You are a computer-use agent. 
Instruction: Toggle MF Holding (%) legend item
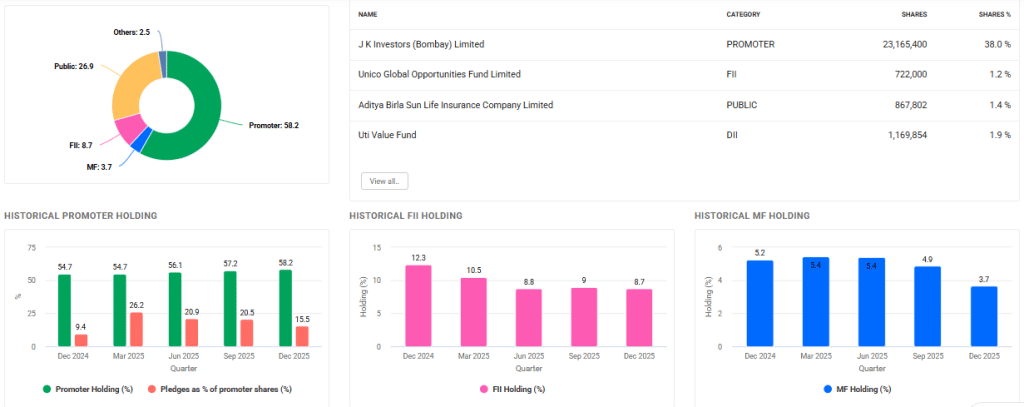tap(856, 388)
